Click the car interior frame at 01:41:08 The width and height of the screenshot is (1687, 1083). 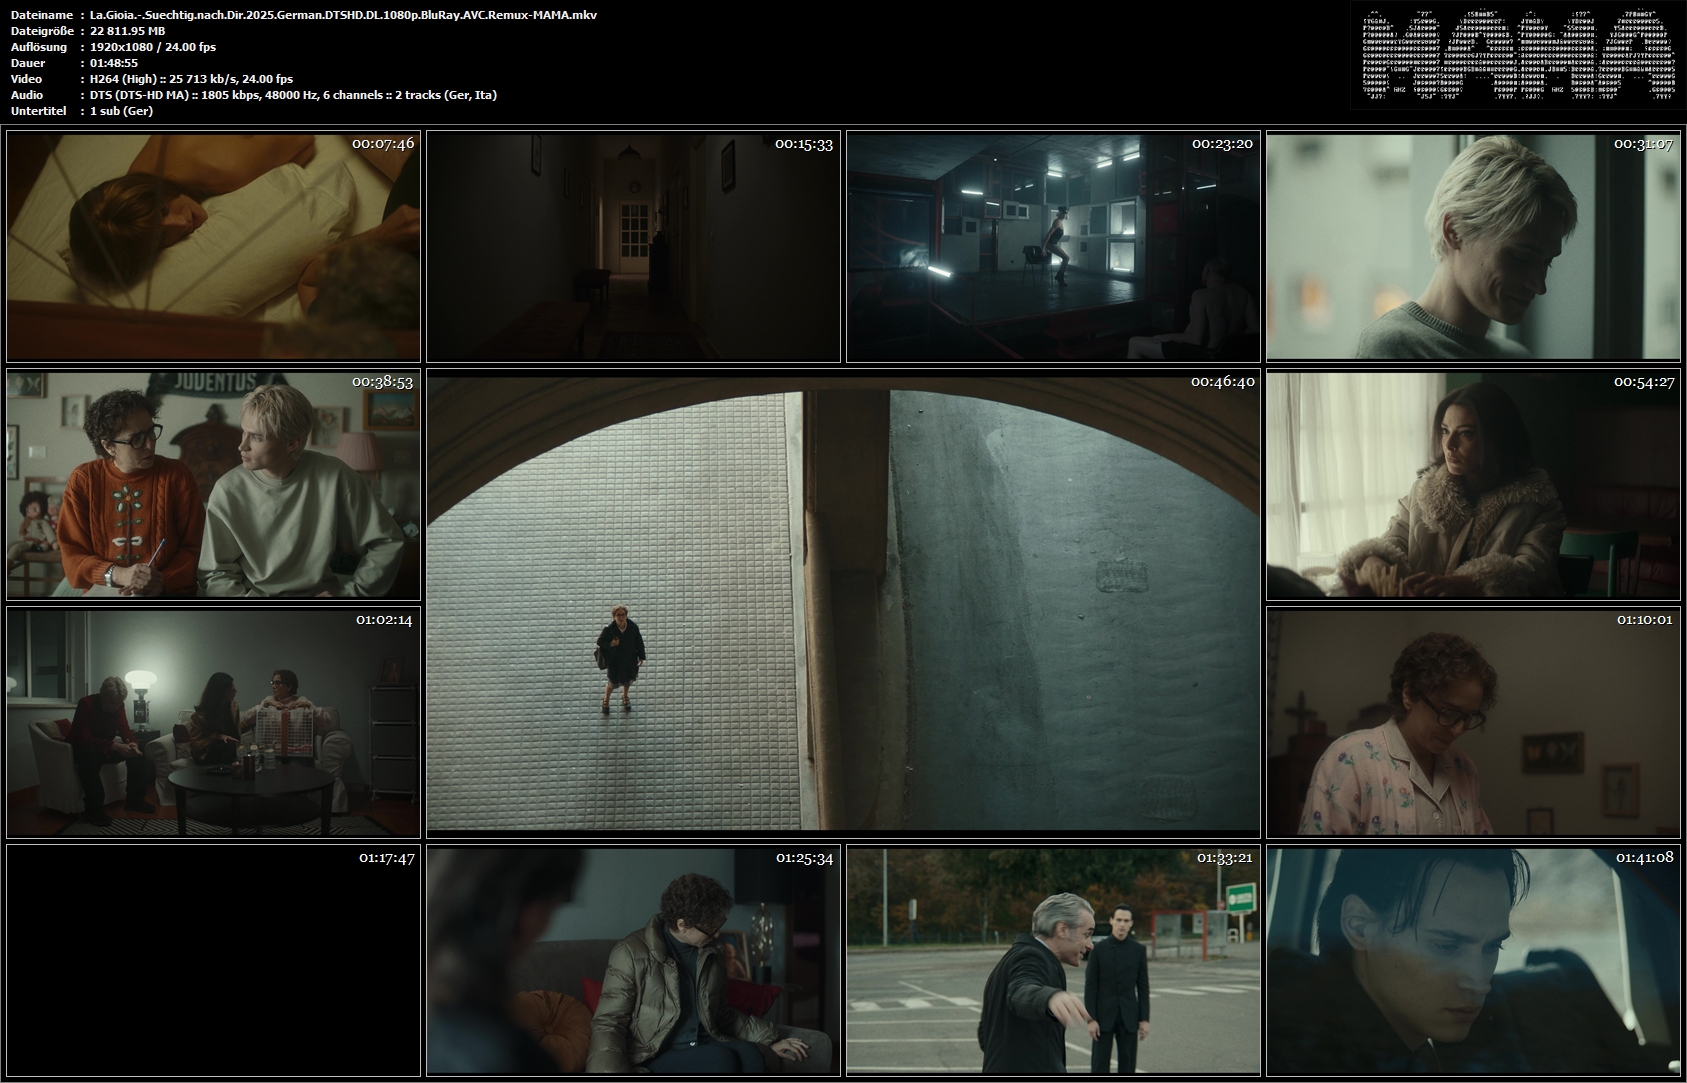click(1473, 960)
